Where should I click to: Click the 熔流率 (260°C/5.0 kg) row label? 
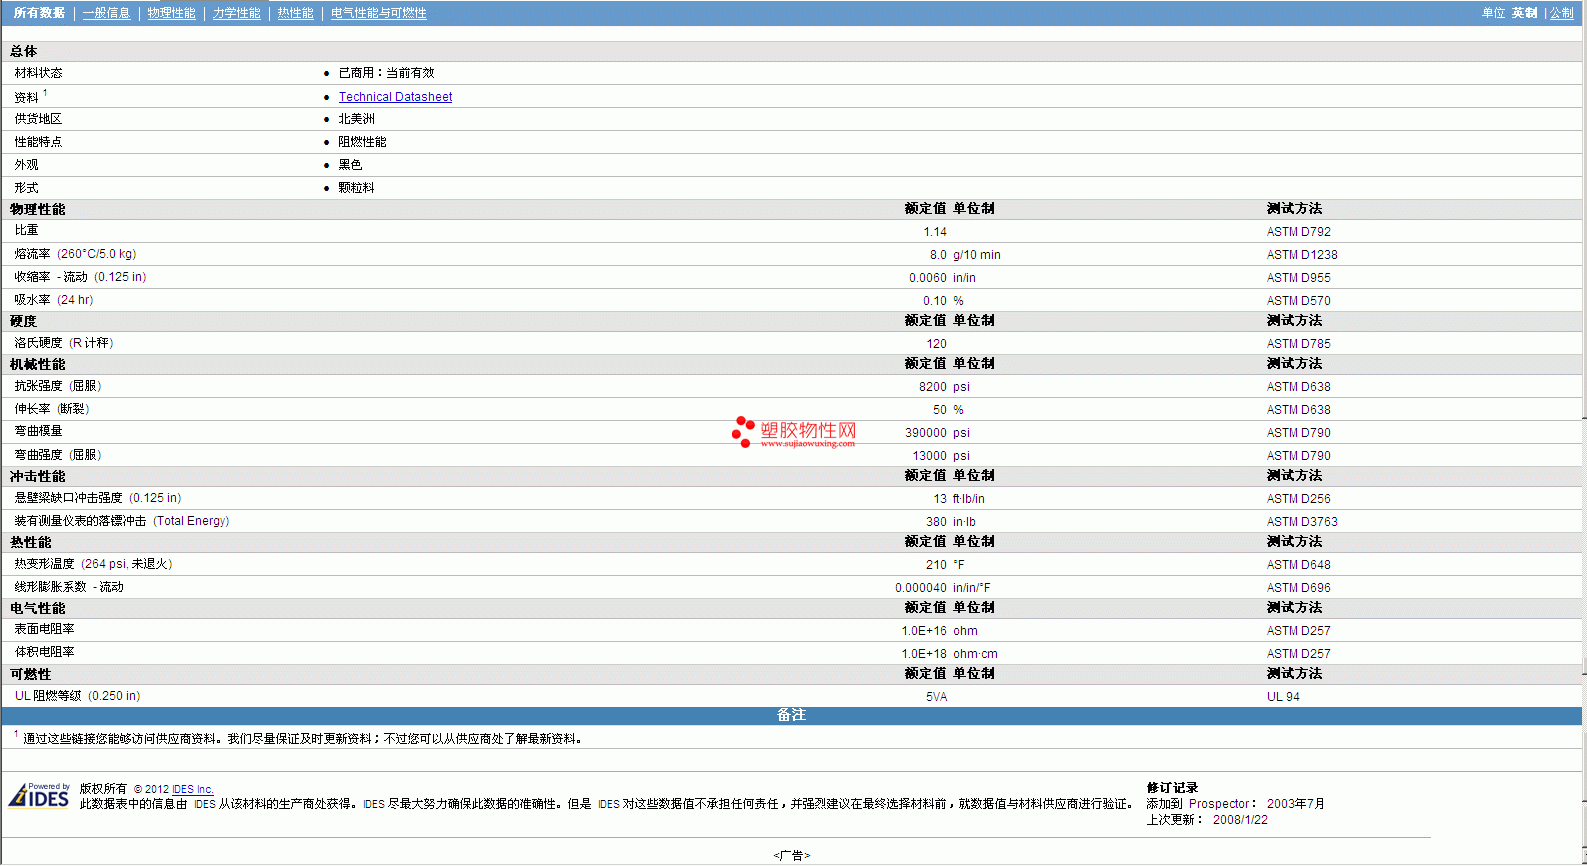(x=75, y=254)
